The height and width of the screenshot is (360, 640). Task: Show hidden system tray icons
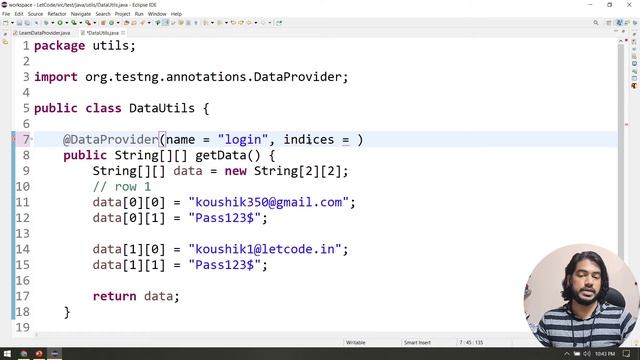tap(567, 353)
